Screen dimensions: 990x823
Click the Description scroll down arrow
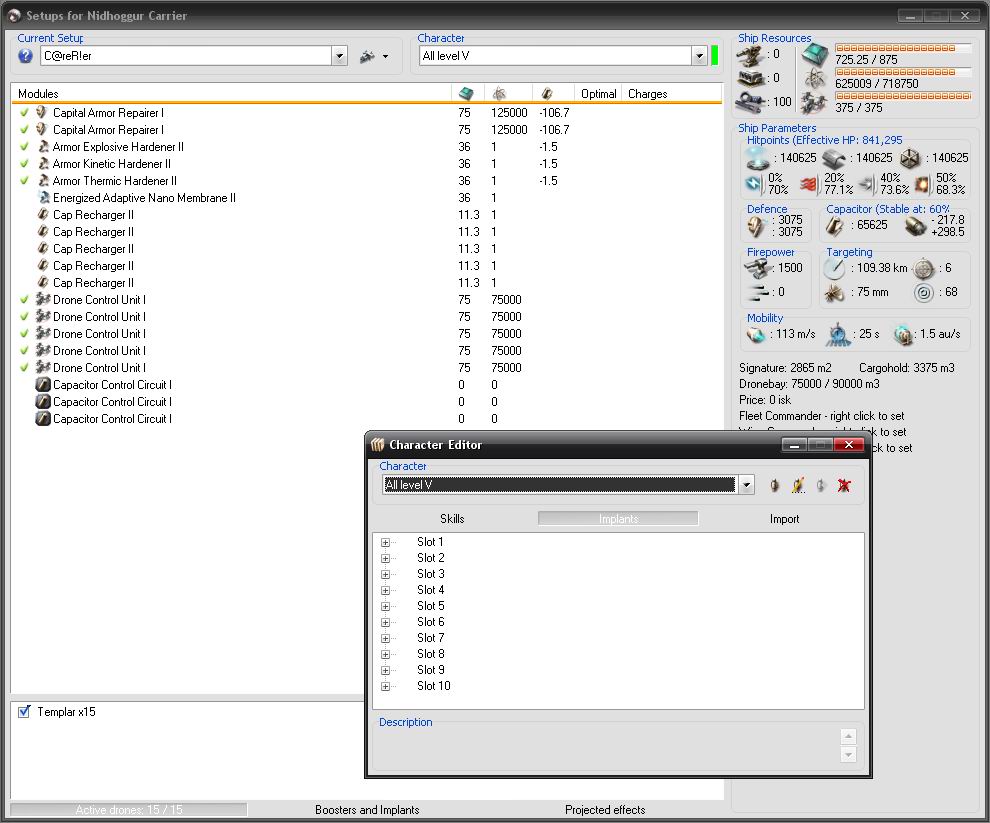coord(849,754)
